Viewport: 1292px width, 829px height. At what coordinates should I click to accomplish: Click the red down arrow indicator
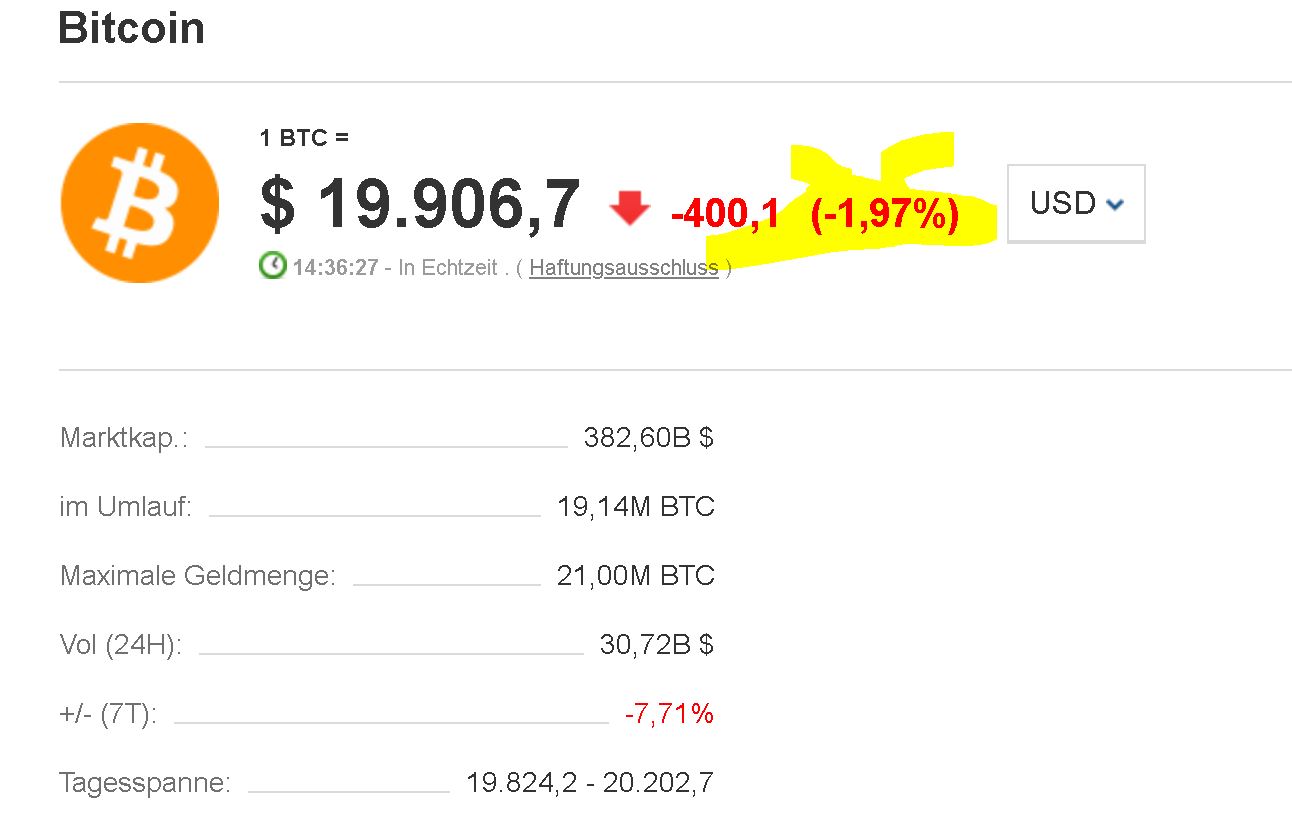(630, 209)
